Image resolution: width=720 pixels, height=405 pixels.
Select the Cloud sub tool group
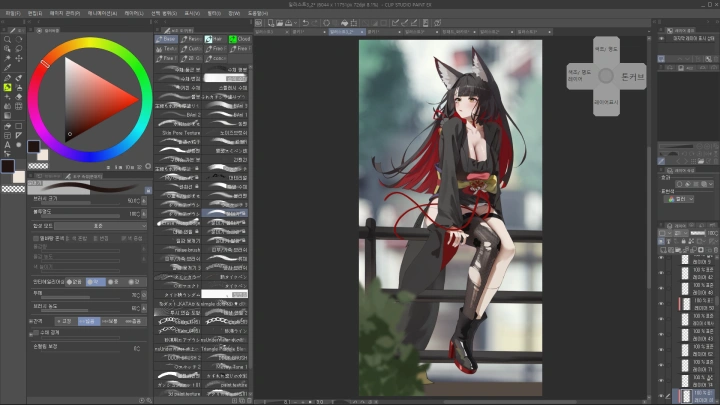pyautogui.click(x=240, y=39)
